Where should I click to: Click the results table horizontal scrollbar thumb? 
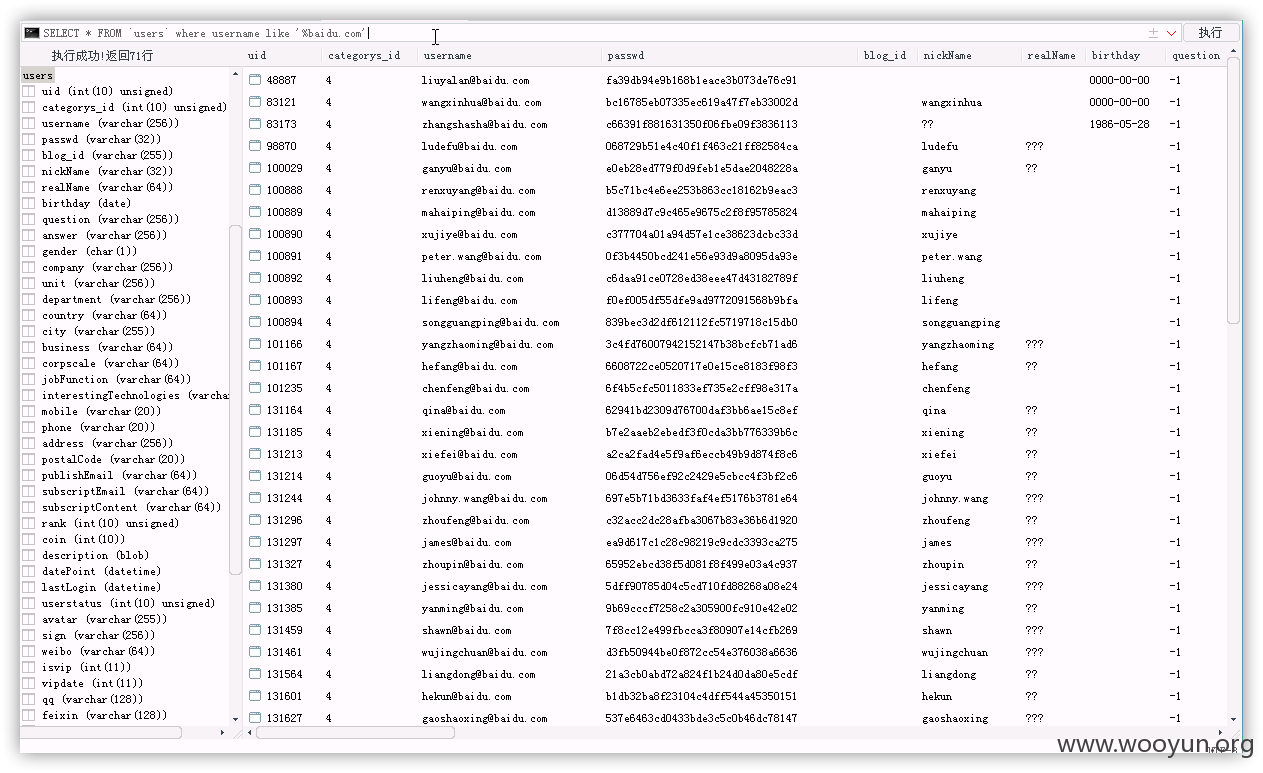(x=355, y=732)
